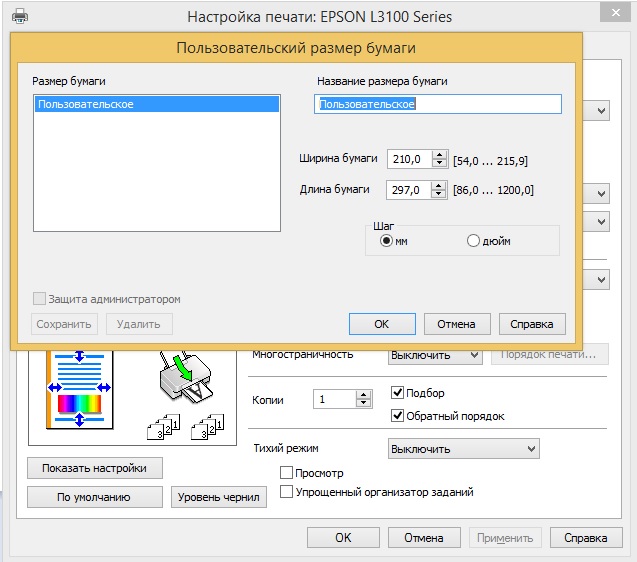Increase paper width with up arrow
The image size is (637, 562).
pyautogui.click(x=440, y=154)
